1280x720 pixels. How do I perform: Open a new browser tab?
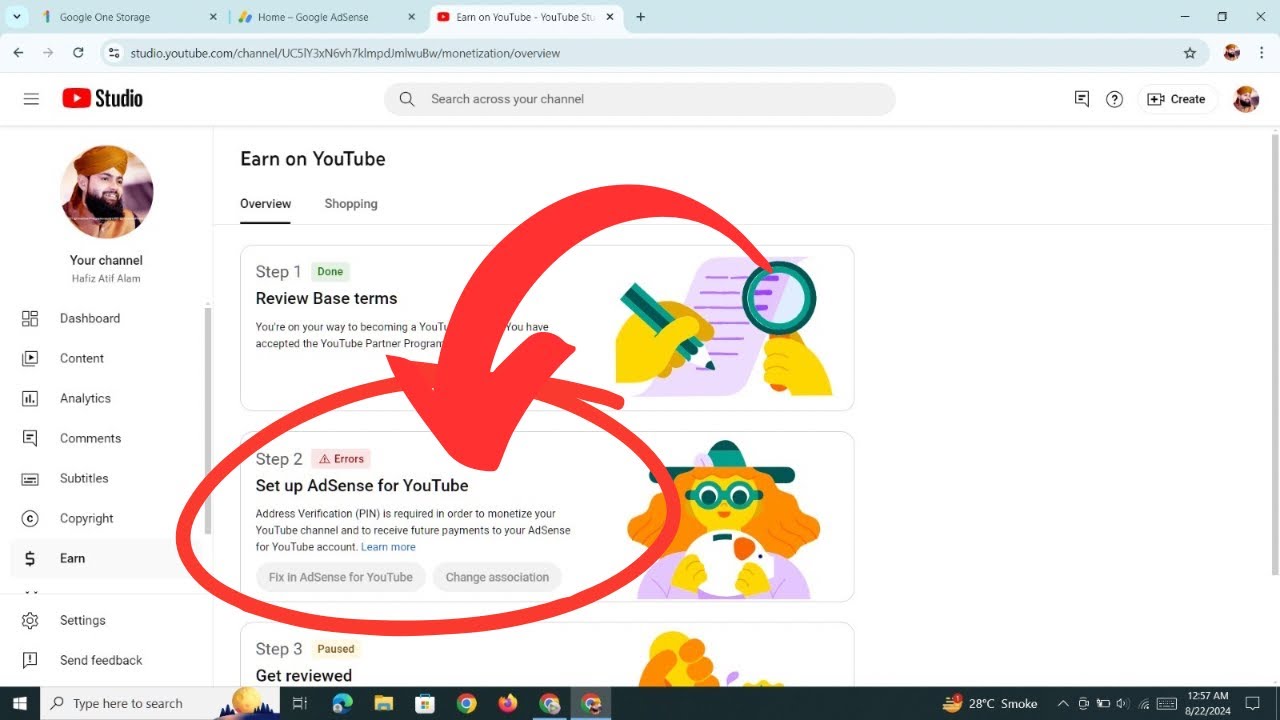coord(640,17)
